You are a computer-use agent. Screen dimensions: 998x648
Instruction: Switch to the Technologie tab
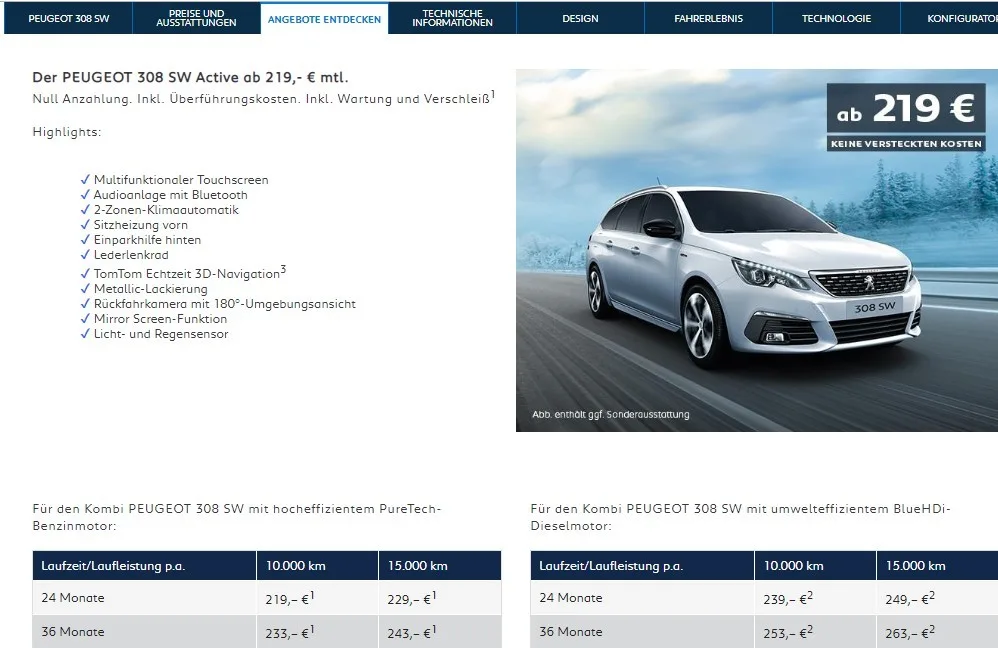click(836, 18)
